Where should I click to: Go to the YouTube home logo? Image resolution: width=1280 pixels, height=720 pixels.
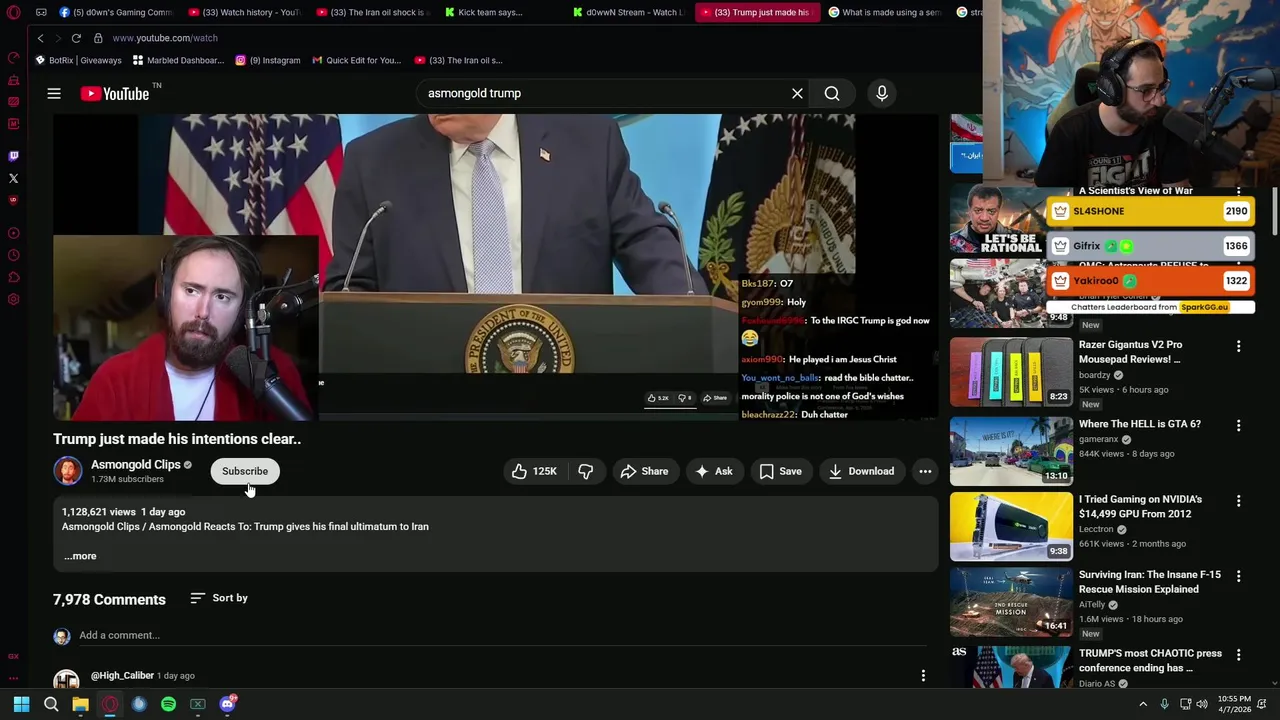[116, 93]
